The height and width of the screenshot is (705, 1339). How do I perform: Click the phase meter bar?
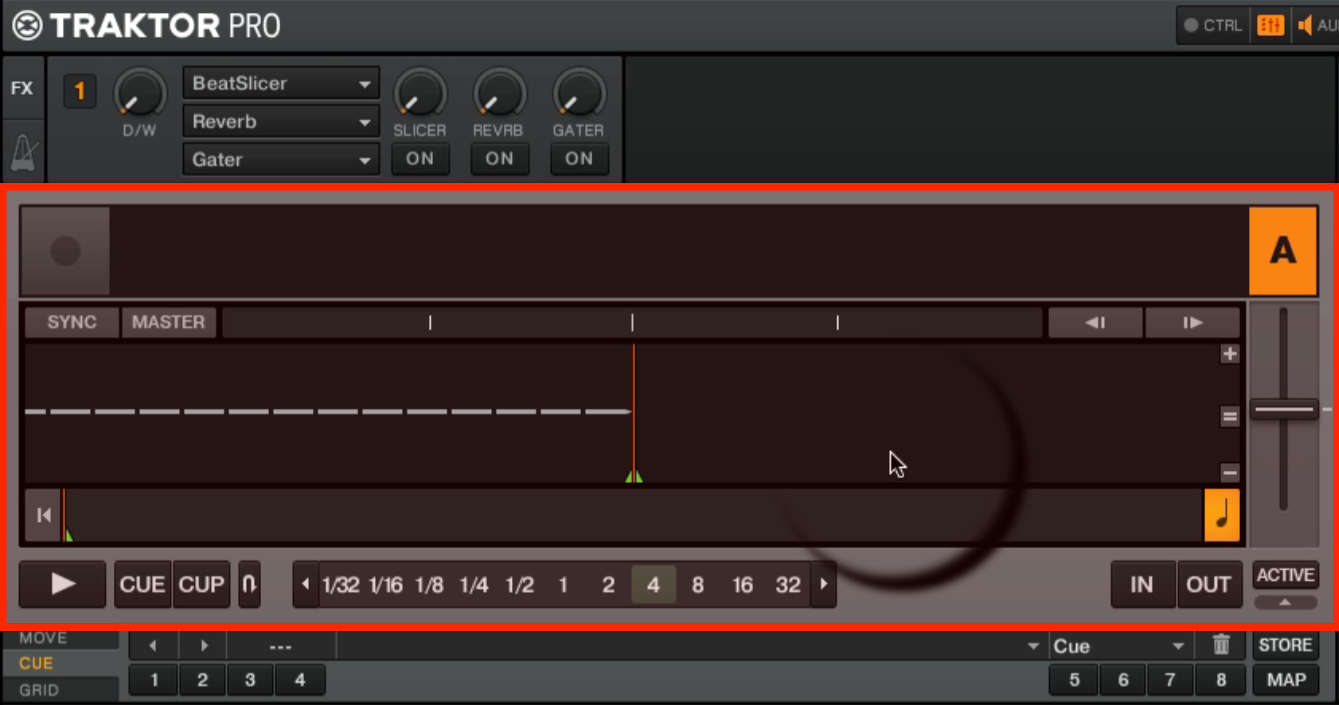pyautogui.click(x=632, y=322)
